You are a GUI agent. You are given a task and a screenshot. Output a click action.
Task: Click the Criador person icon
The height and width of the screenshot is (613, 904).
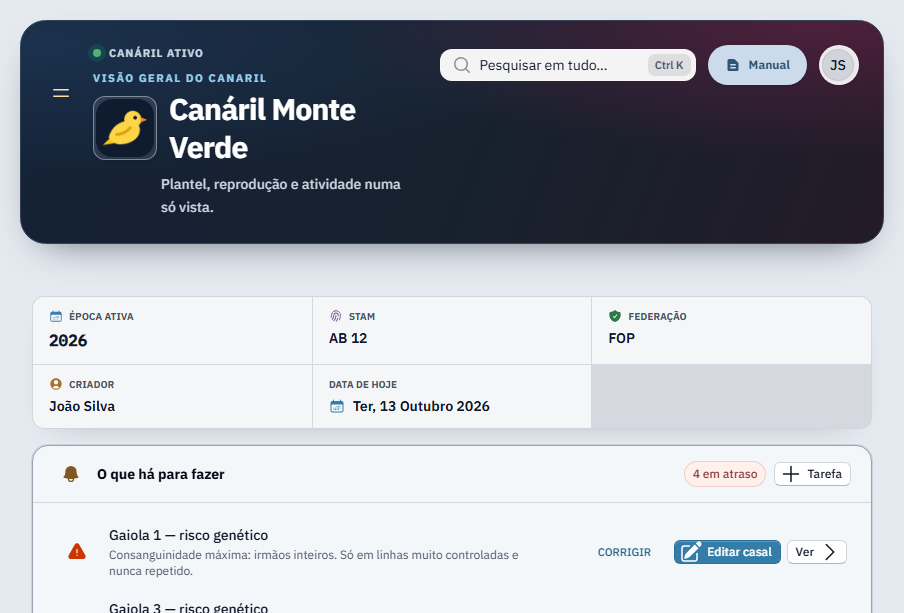tap(56, 384)
